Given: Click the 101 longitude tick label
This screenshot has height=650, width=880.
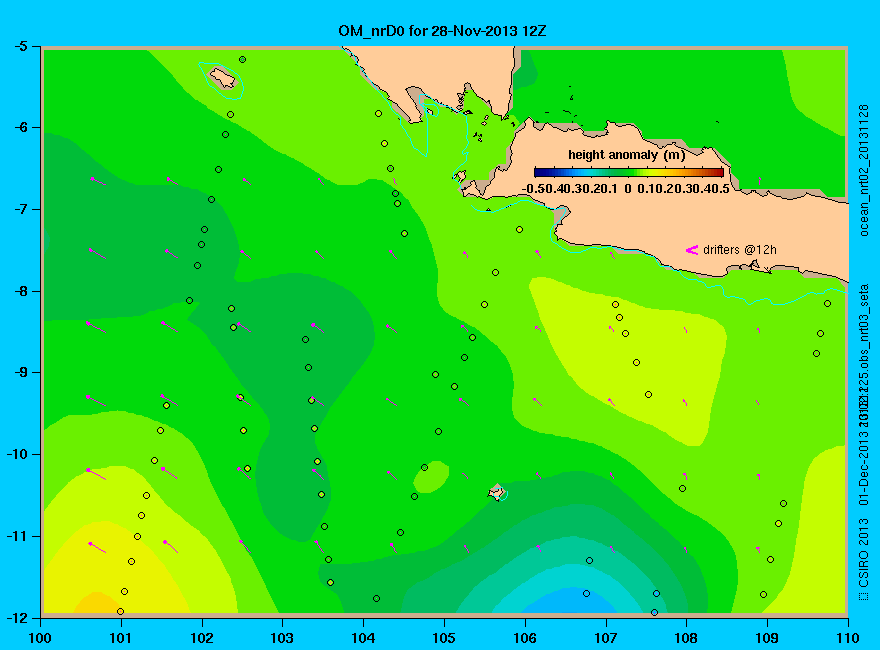Looking at the screenshot, I should [121, 638].
